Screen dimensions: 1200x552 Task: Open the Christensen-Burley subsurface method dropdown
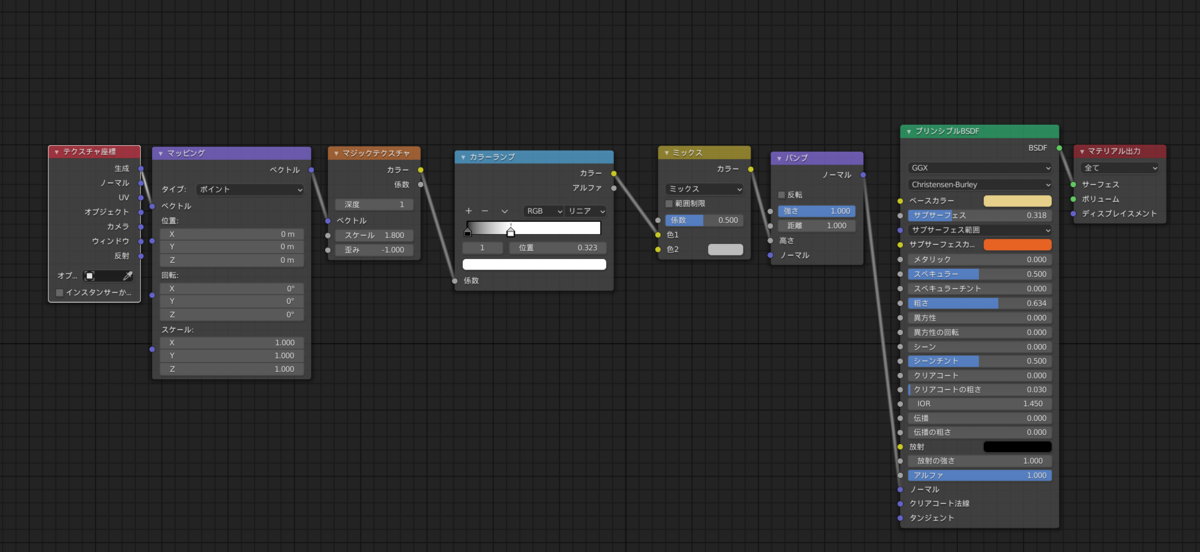tap(980, 184)
